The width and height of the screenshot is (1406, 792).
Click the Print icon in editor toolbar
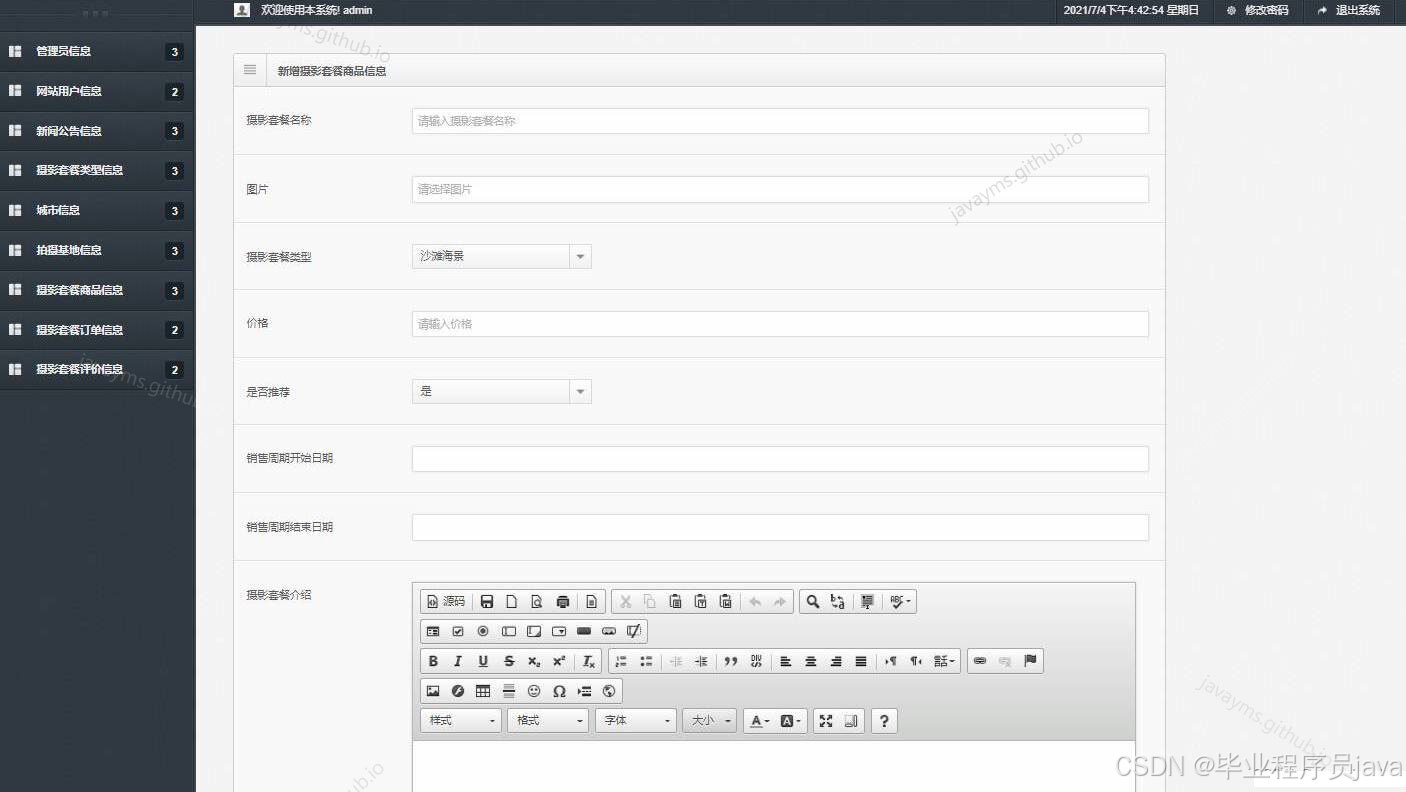[563, 601]
